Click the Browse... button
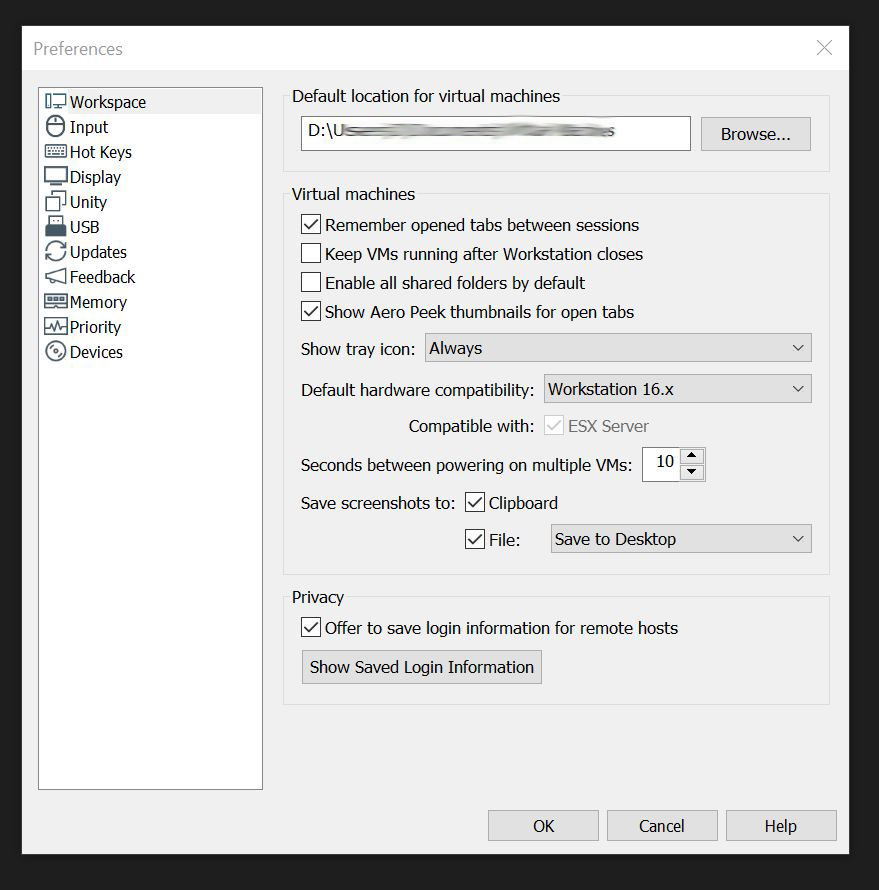The width and height of the screenshot is (879, 890). (755, 134)
